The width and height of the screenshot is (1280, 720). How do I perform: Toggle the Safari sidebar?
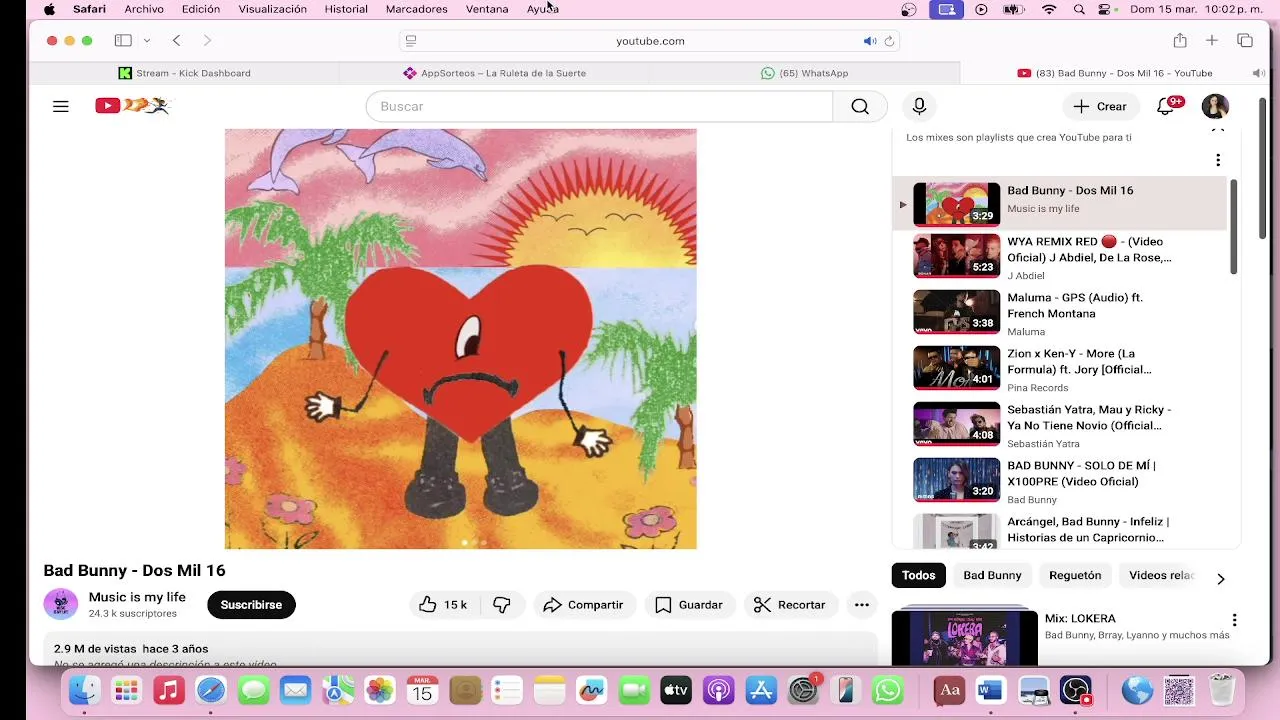click(123, 41)
